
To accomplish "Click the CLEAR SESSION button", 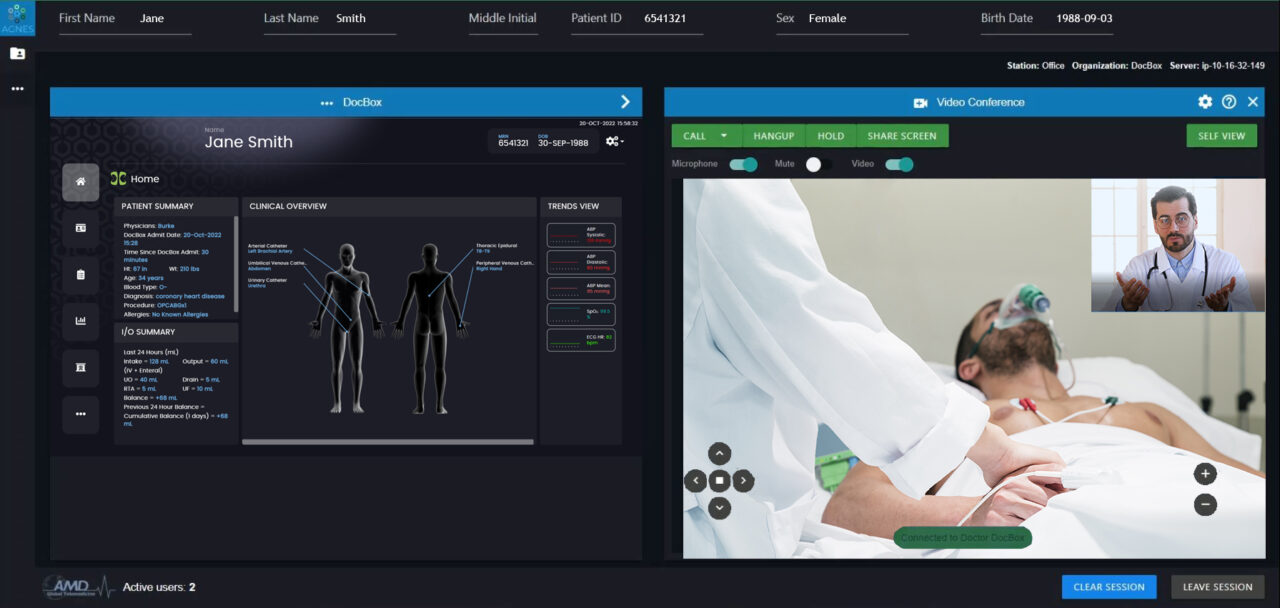I will tap(1108, 587).
